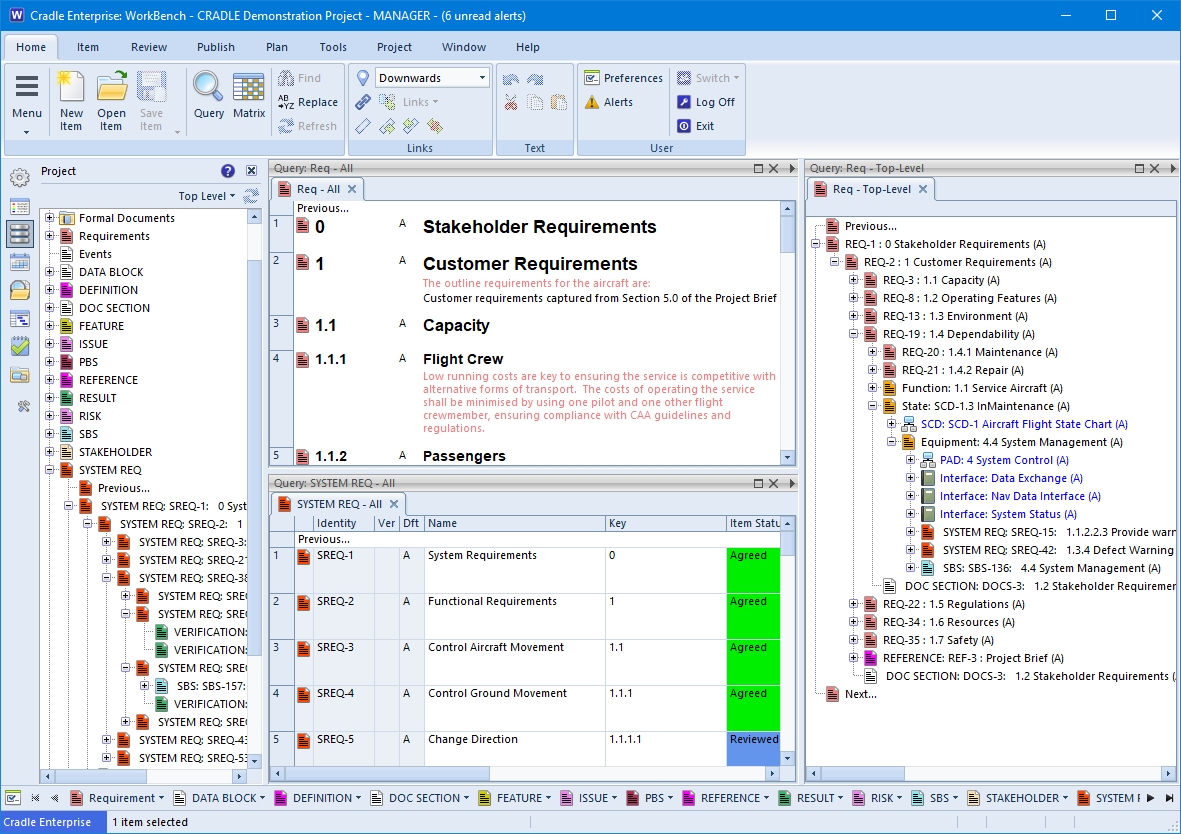Select the crossed tools icon in Project sidebar
Screen dimensions: 1181x834
pos(23,406)
